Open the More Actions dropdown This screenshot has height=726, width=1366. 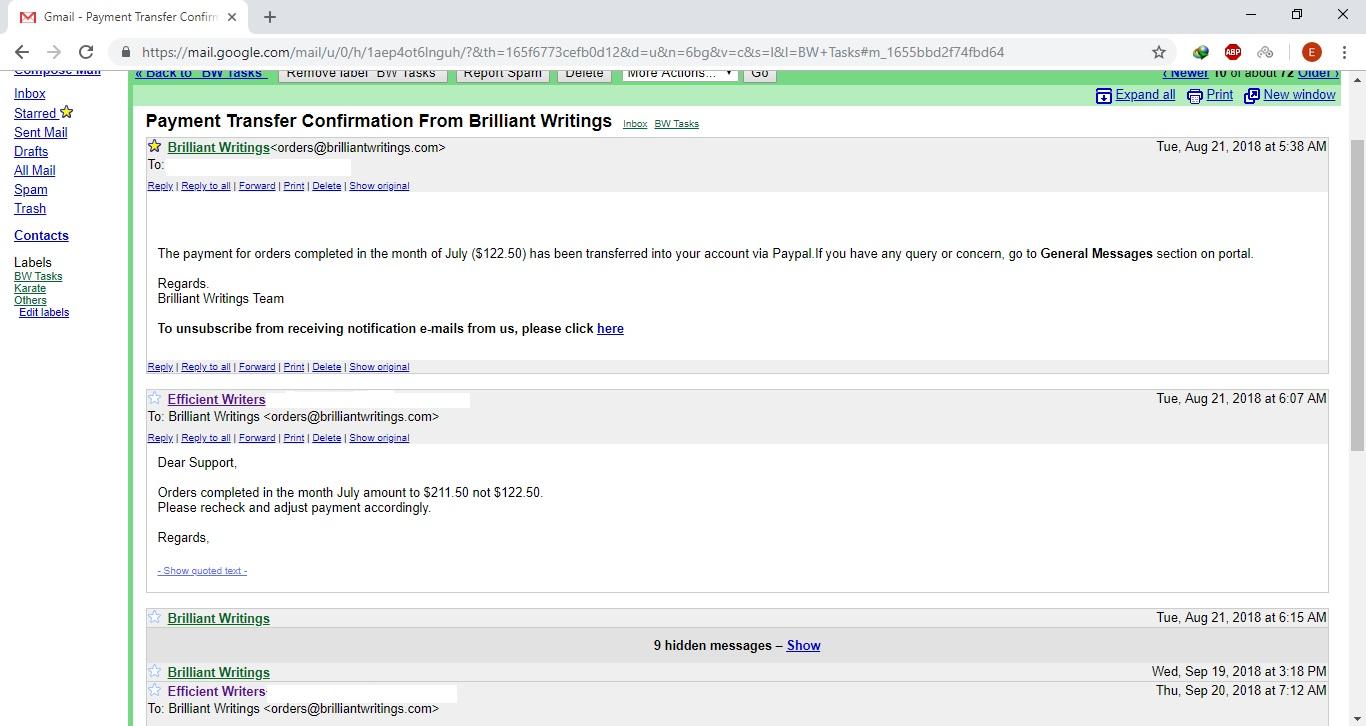tap(680, 73)
